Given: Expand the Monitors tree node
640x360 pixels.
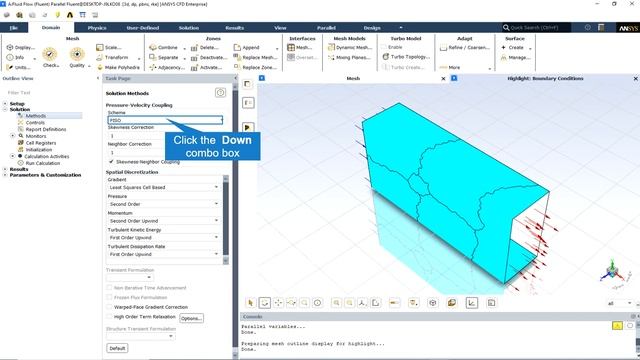Looking at the screenshot, I should (12, 136).
